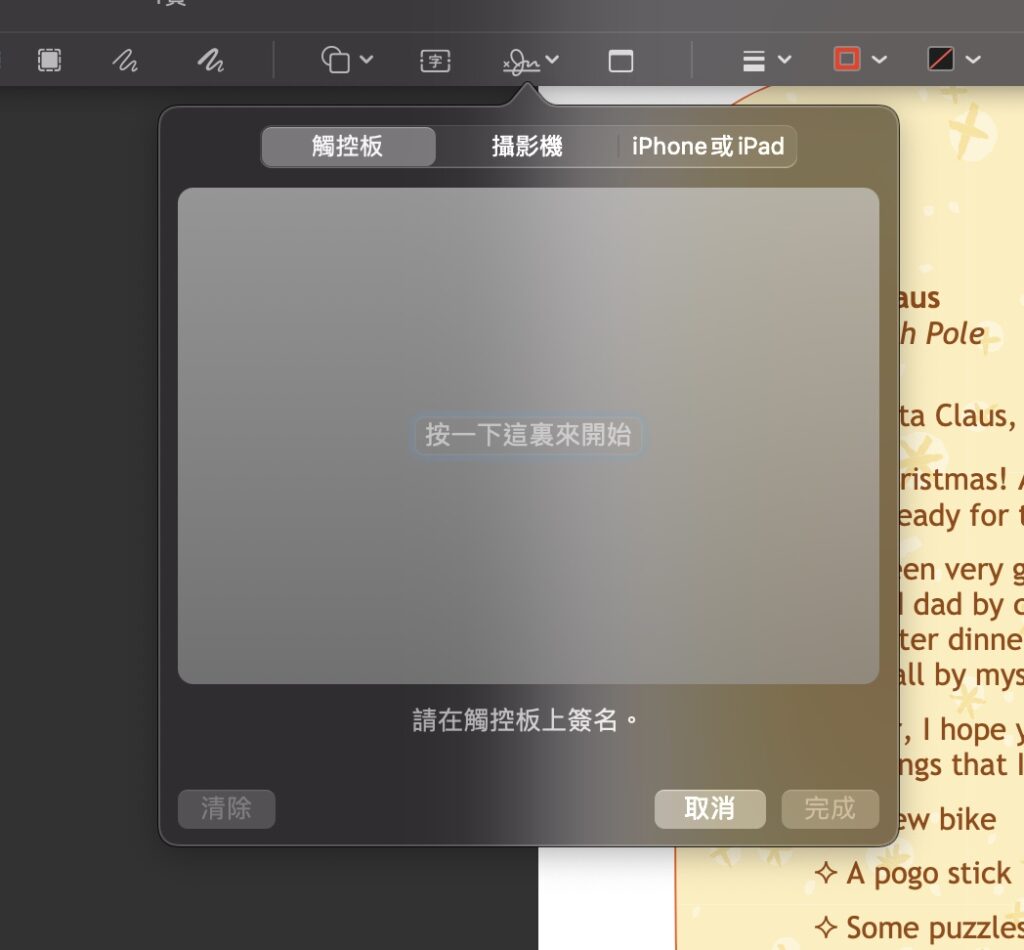Select the Draw brush tool
This screenshot has height=950, width=1024.
210,60
